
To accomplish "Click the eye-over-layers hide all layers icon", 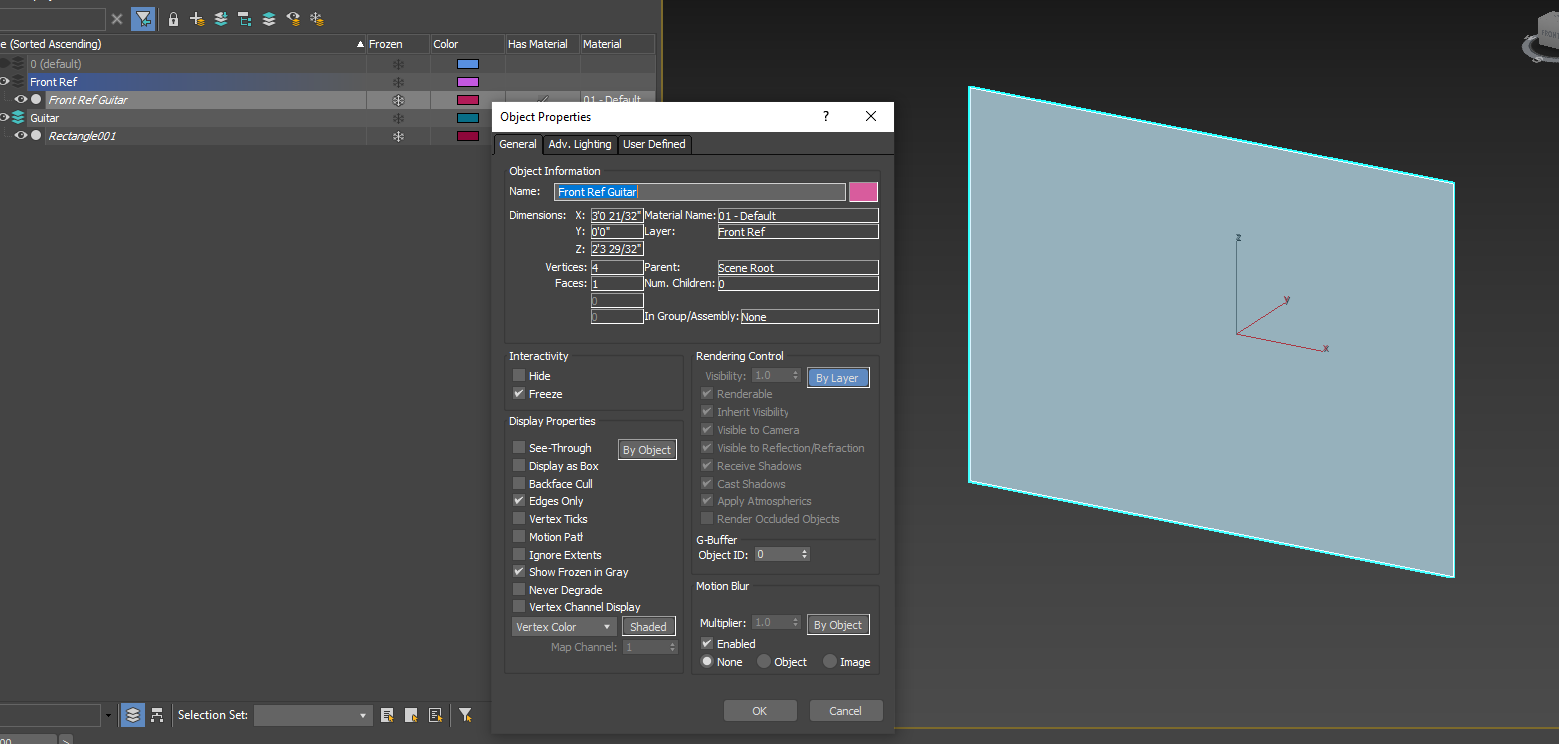I will point(293,19).
